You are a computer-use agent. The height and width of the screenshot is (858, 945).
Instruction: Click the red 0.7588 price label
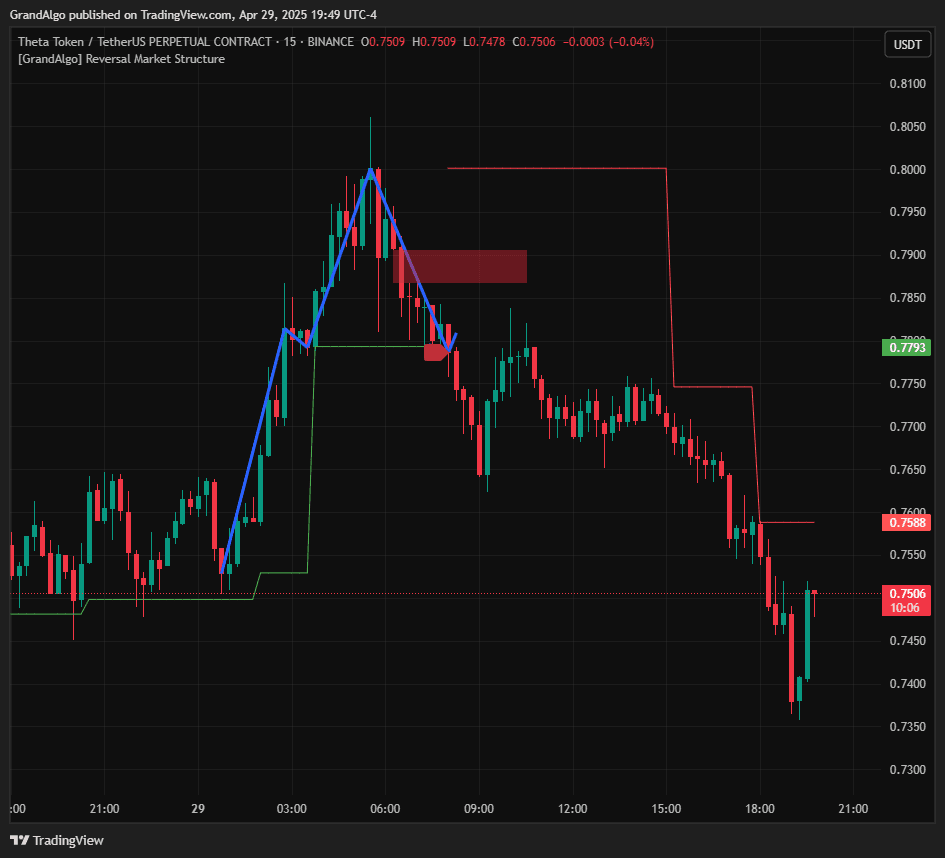[x=905, y=522]
